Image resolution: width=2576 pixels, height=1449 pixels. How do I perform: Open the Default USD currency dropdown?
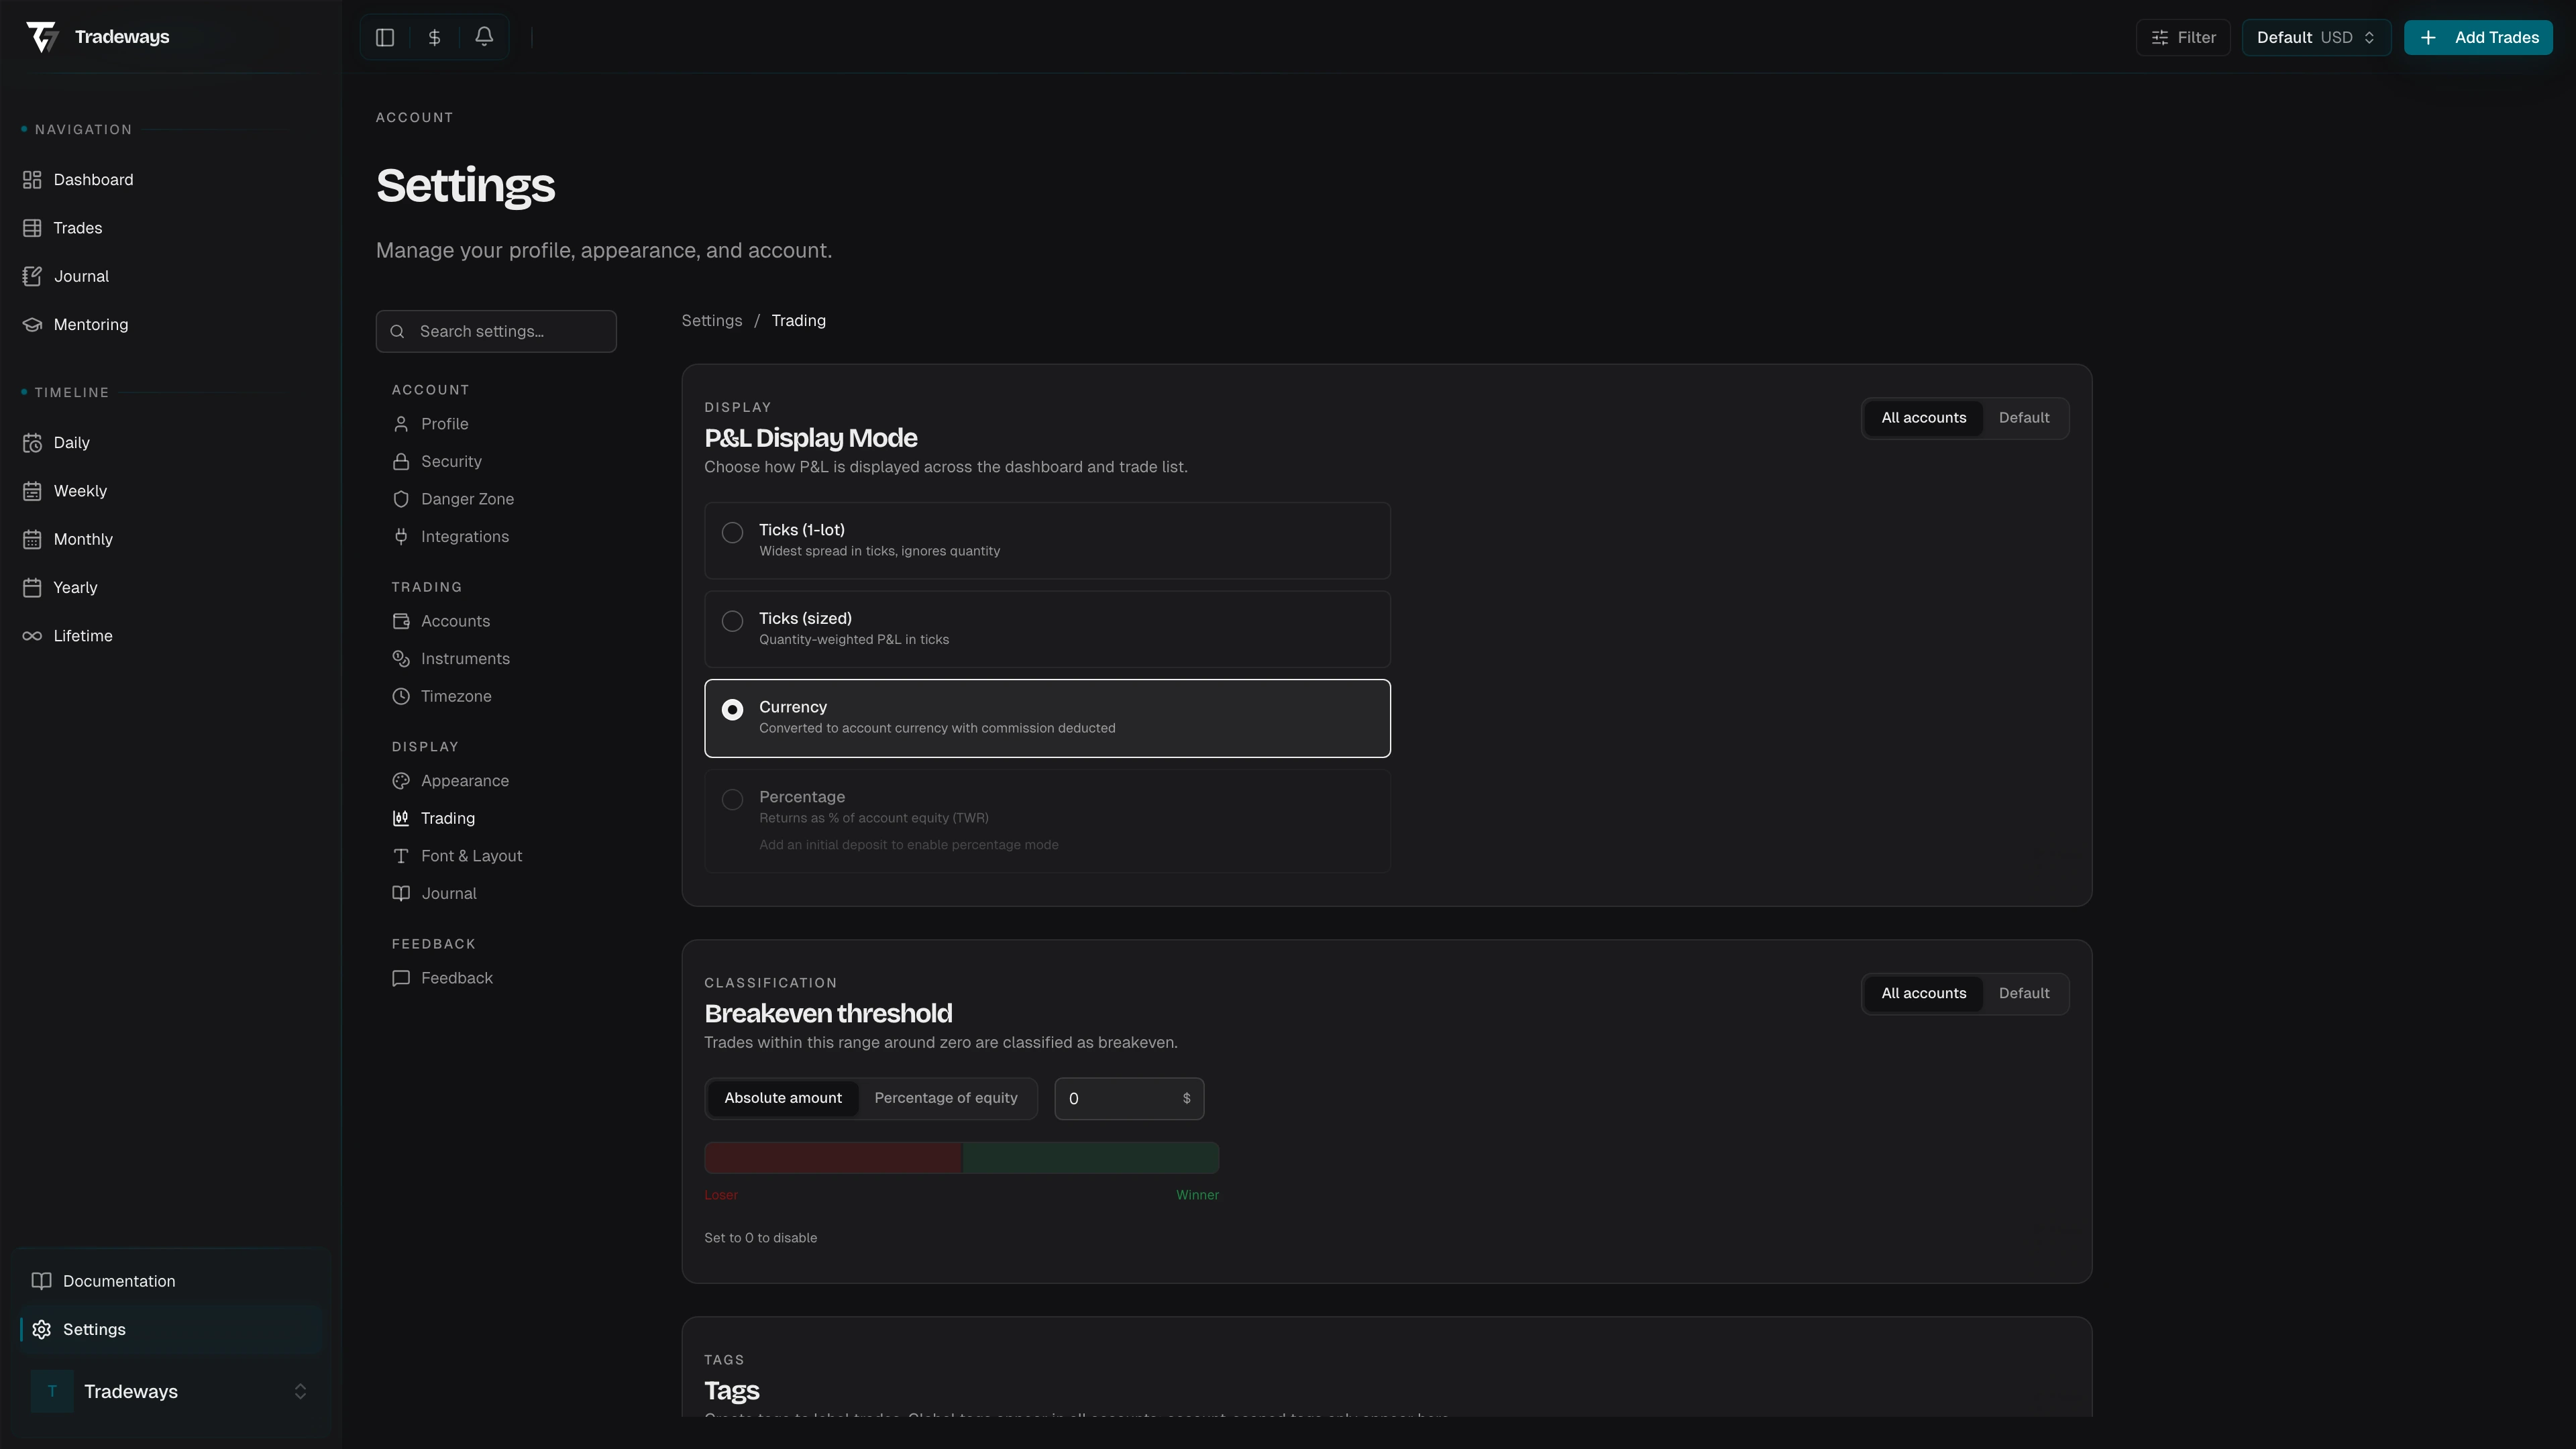pos(2316,37)
